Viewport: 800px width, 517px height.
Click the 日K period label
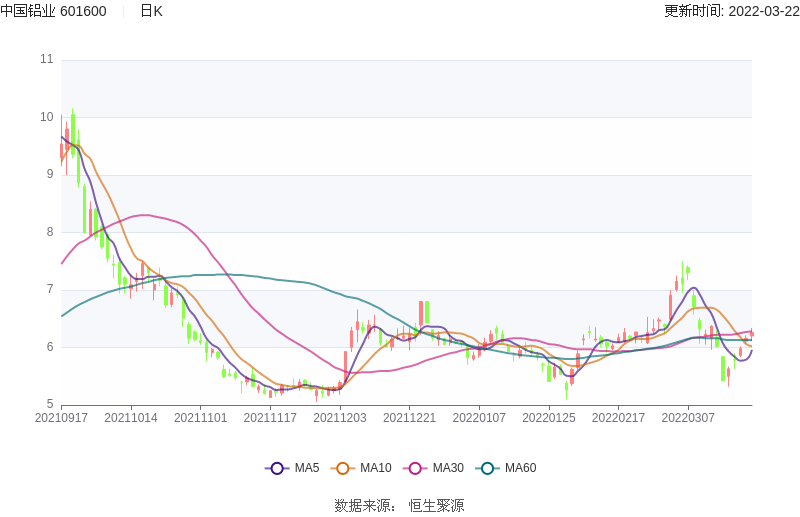151,11
